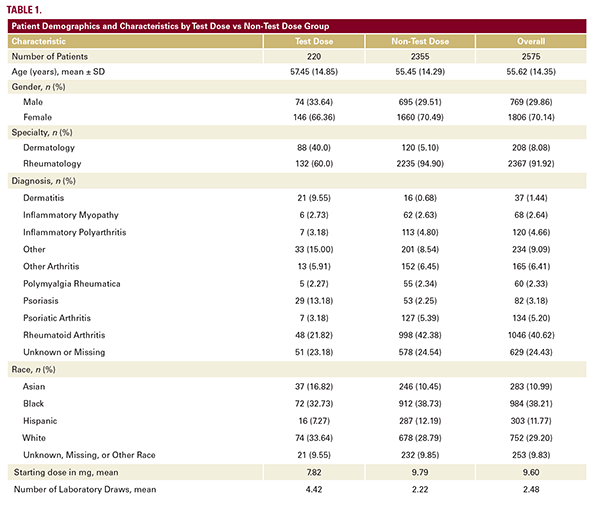Click the 'Number of Laboratory Draws, mean' label
The height and width of the screenshot is (520, 600).
point(86,488)
